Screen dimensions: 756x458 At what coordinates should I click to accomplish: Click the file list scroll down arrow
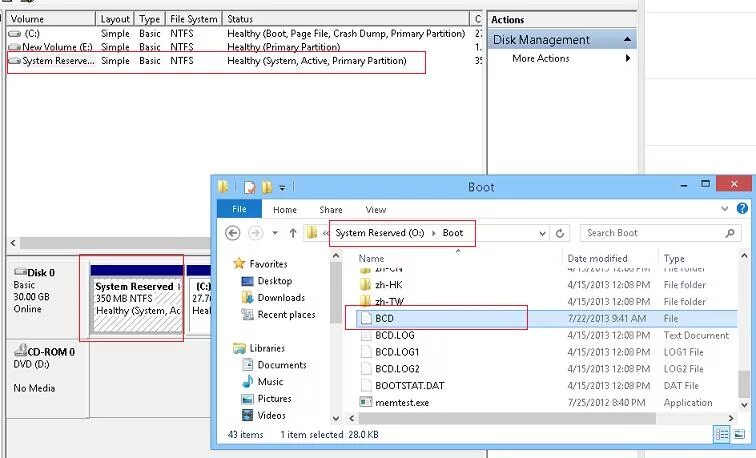pos(744,405)
